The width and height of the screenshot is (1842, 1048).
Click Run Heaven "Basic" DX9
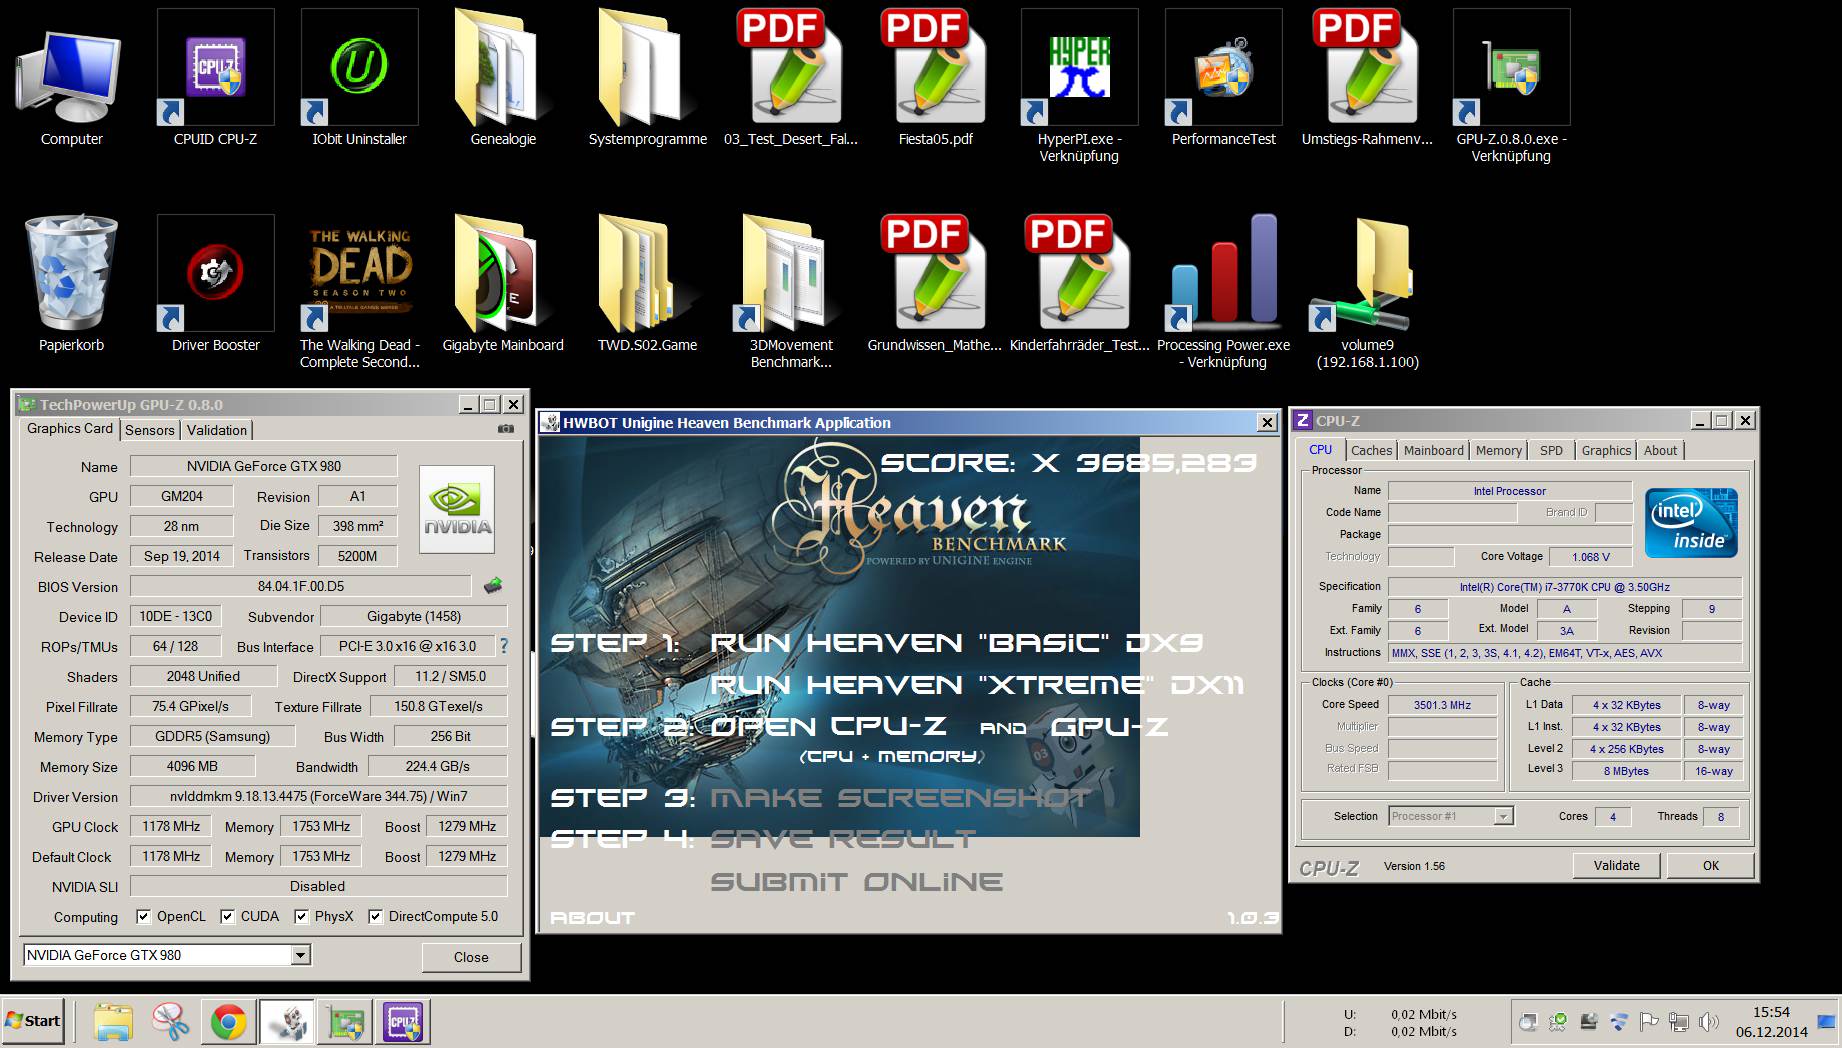(956, 643)
